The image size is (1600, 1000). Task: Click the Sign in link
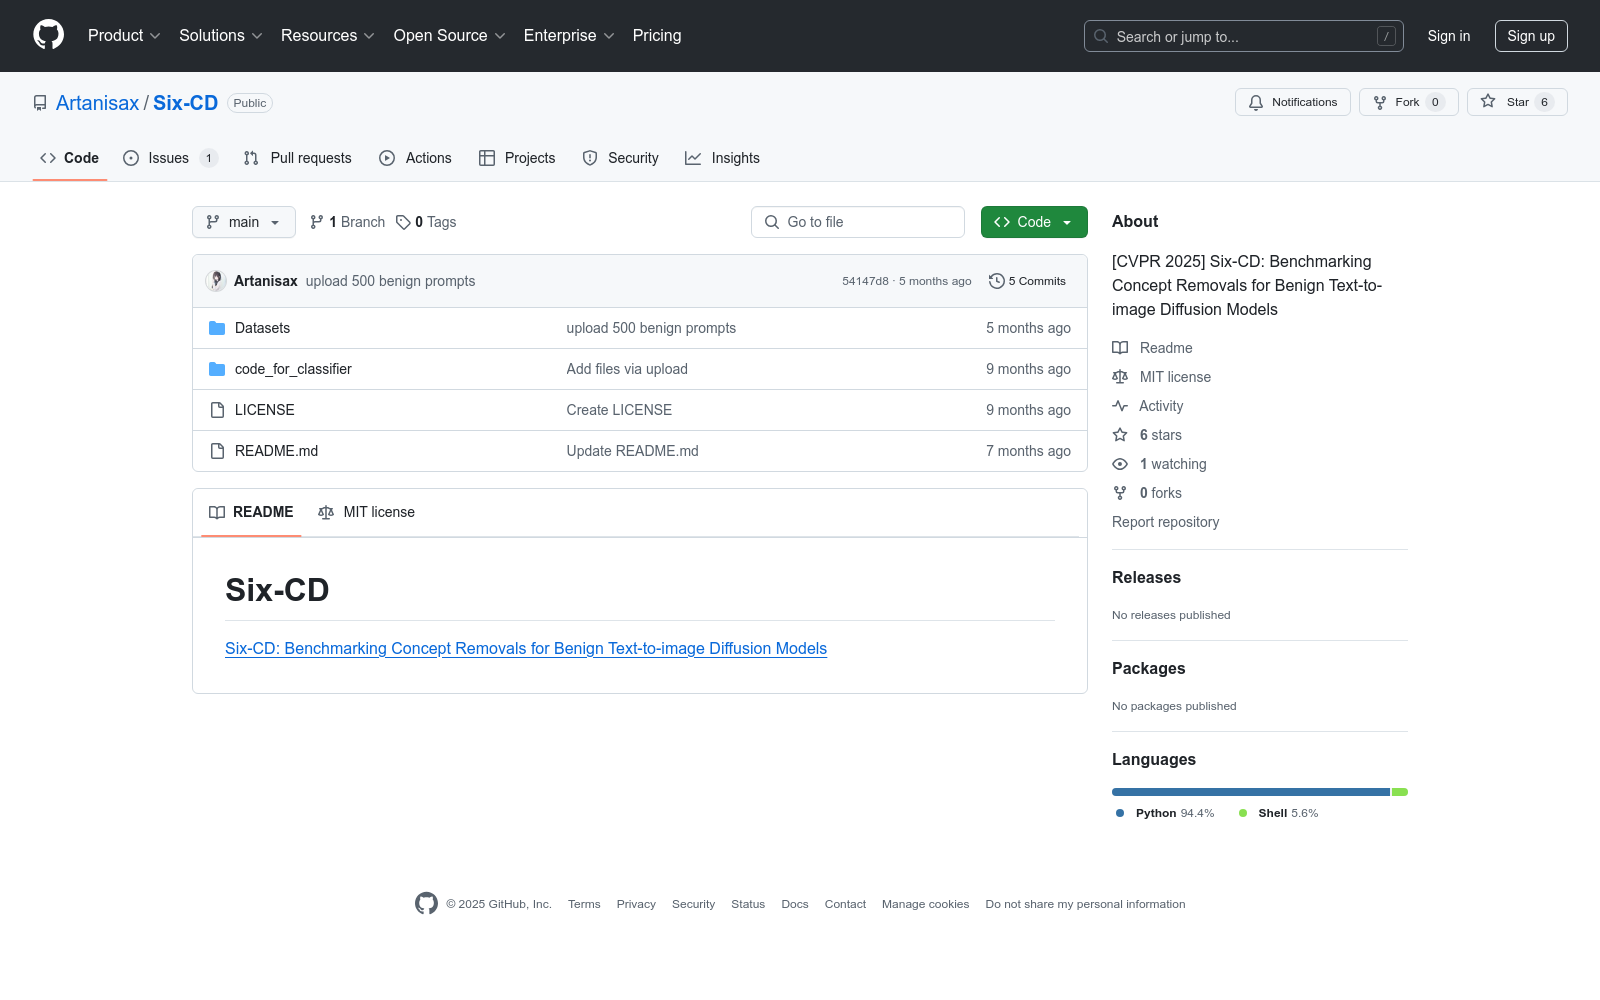pyautogui.click(x=1449, y=36)
